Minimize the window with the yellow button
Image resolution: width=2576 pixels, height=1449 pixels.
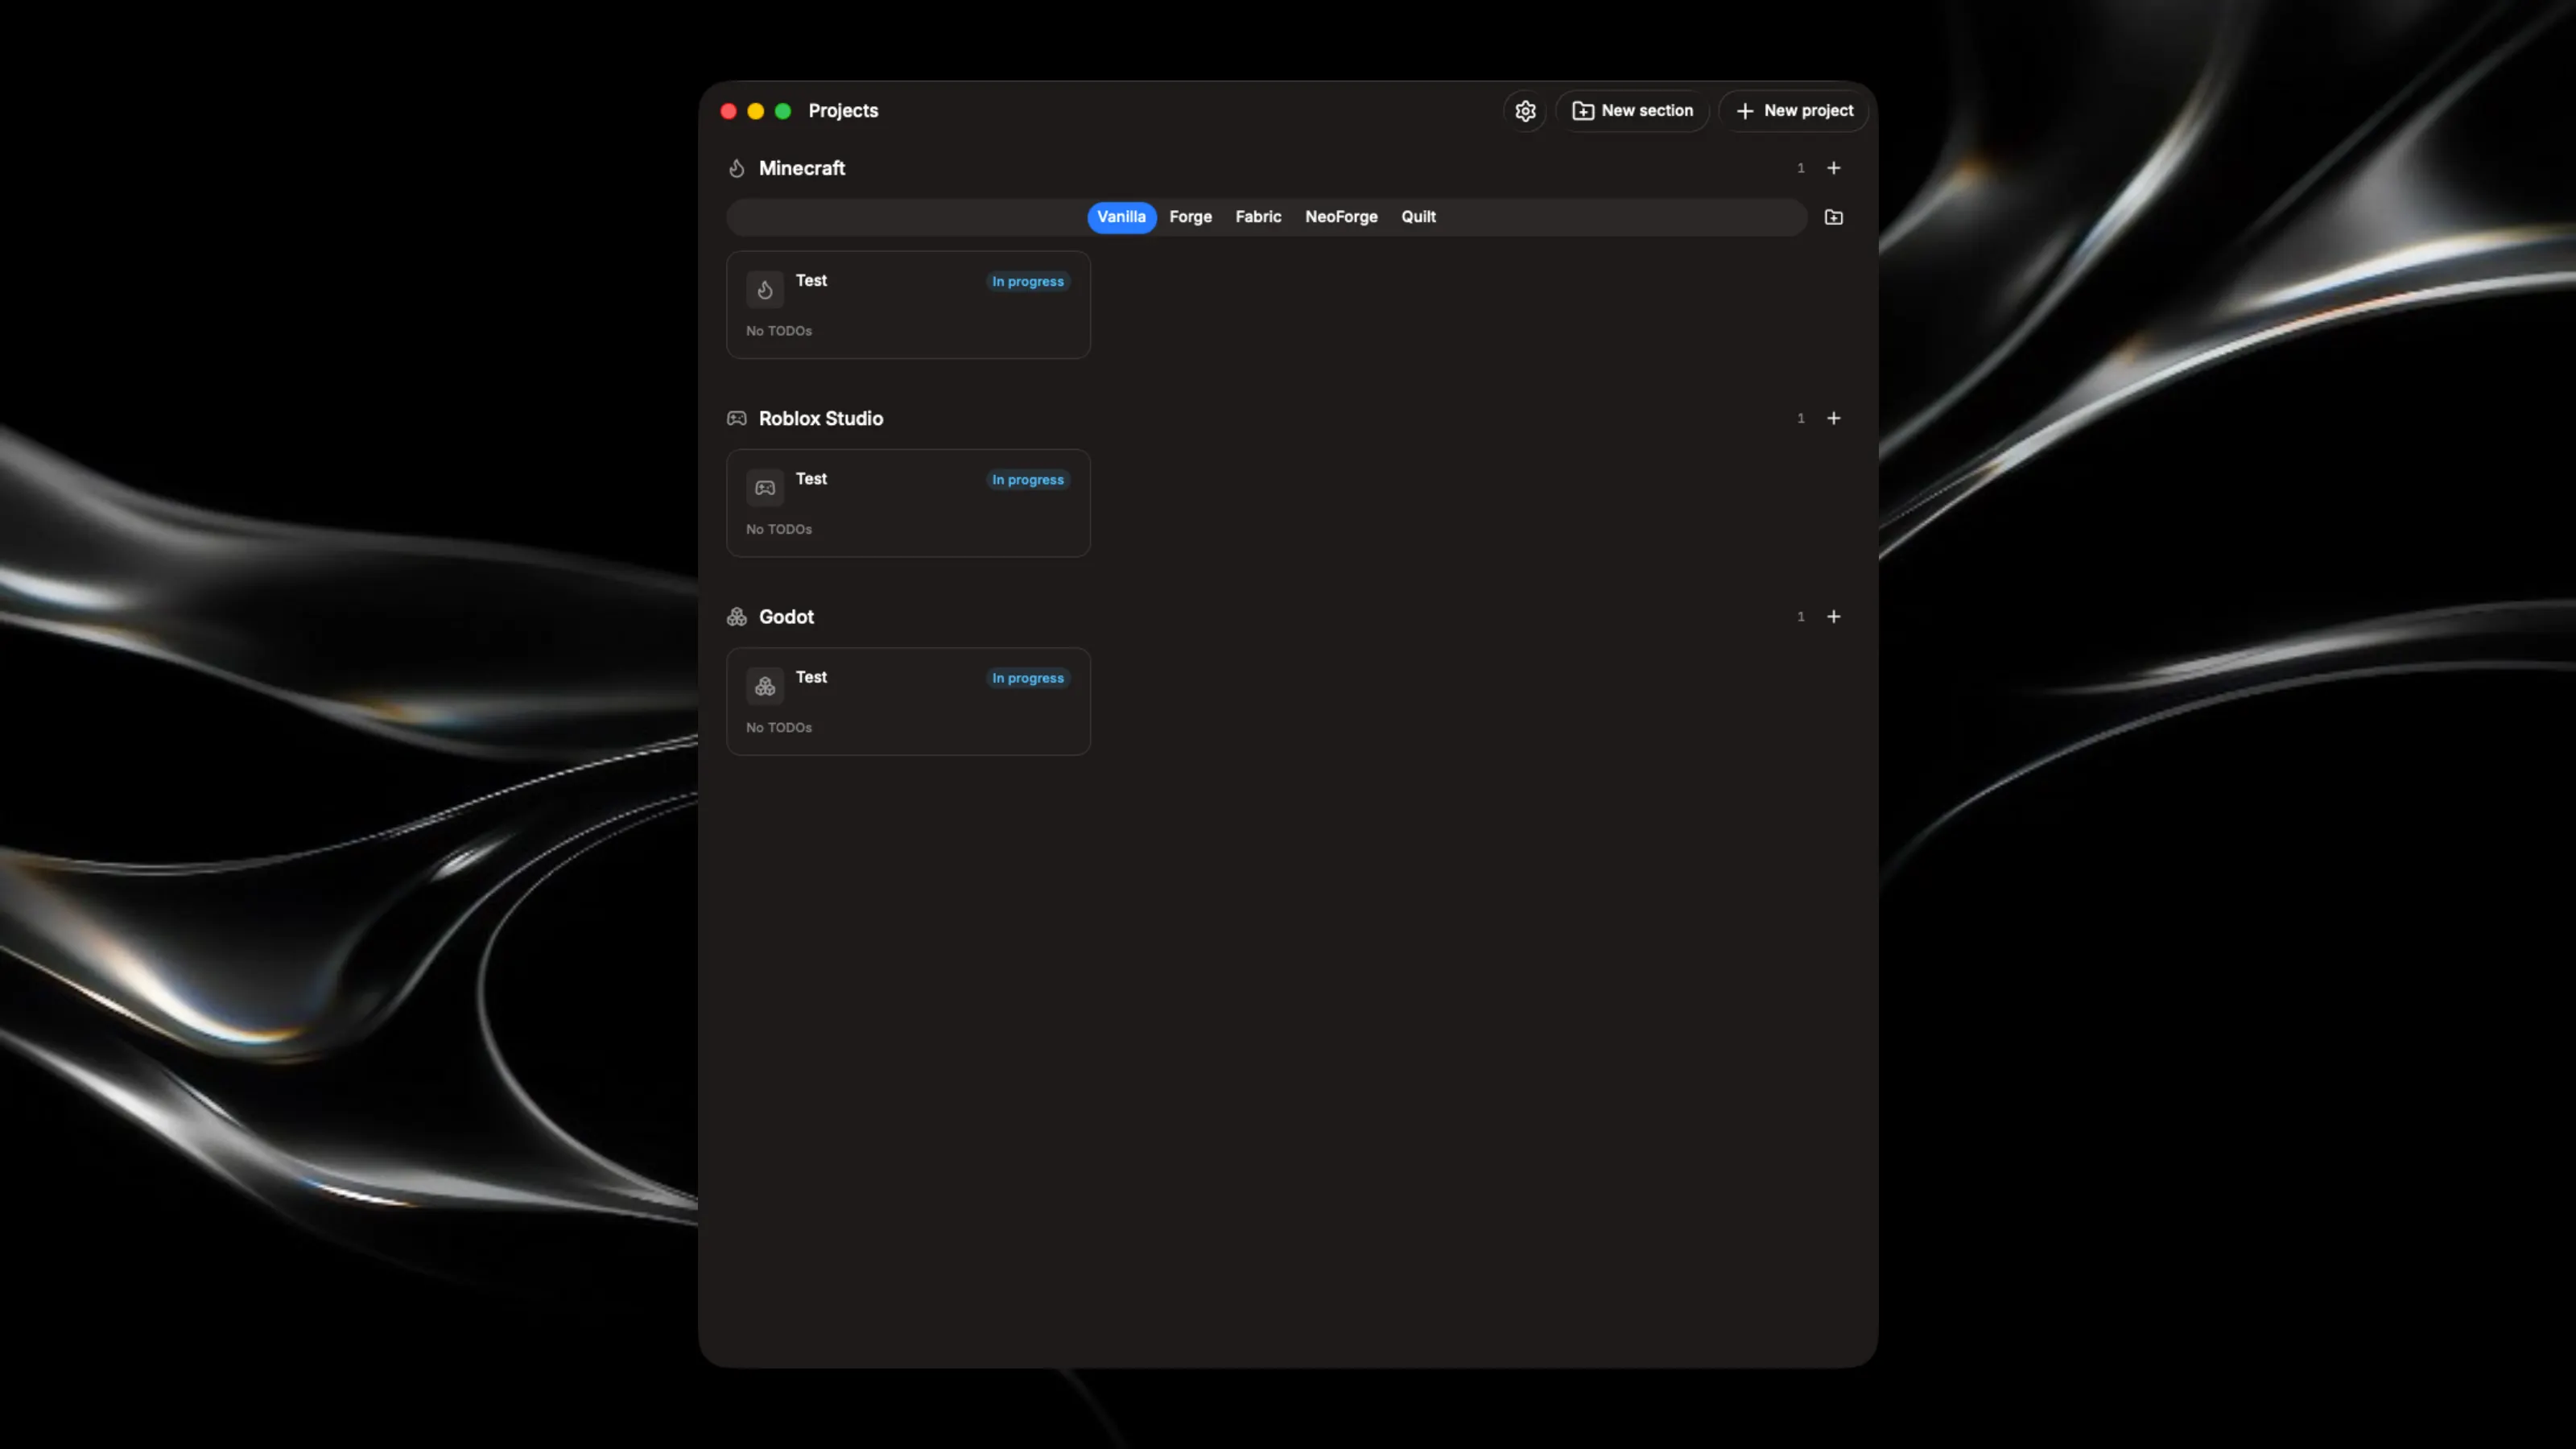click(756, 111)
